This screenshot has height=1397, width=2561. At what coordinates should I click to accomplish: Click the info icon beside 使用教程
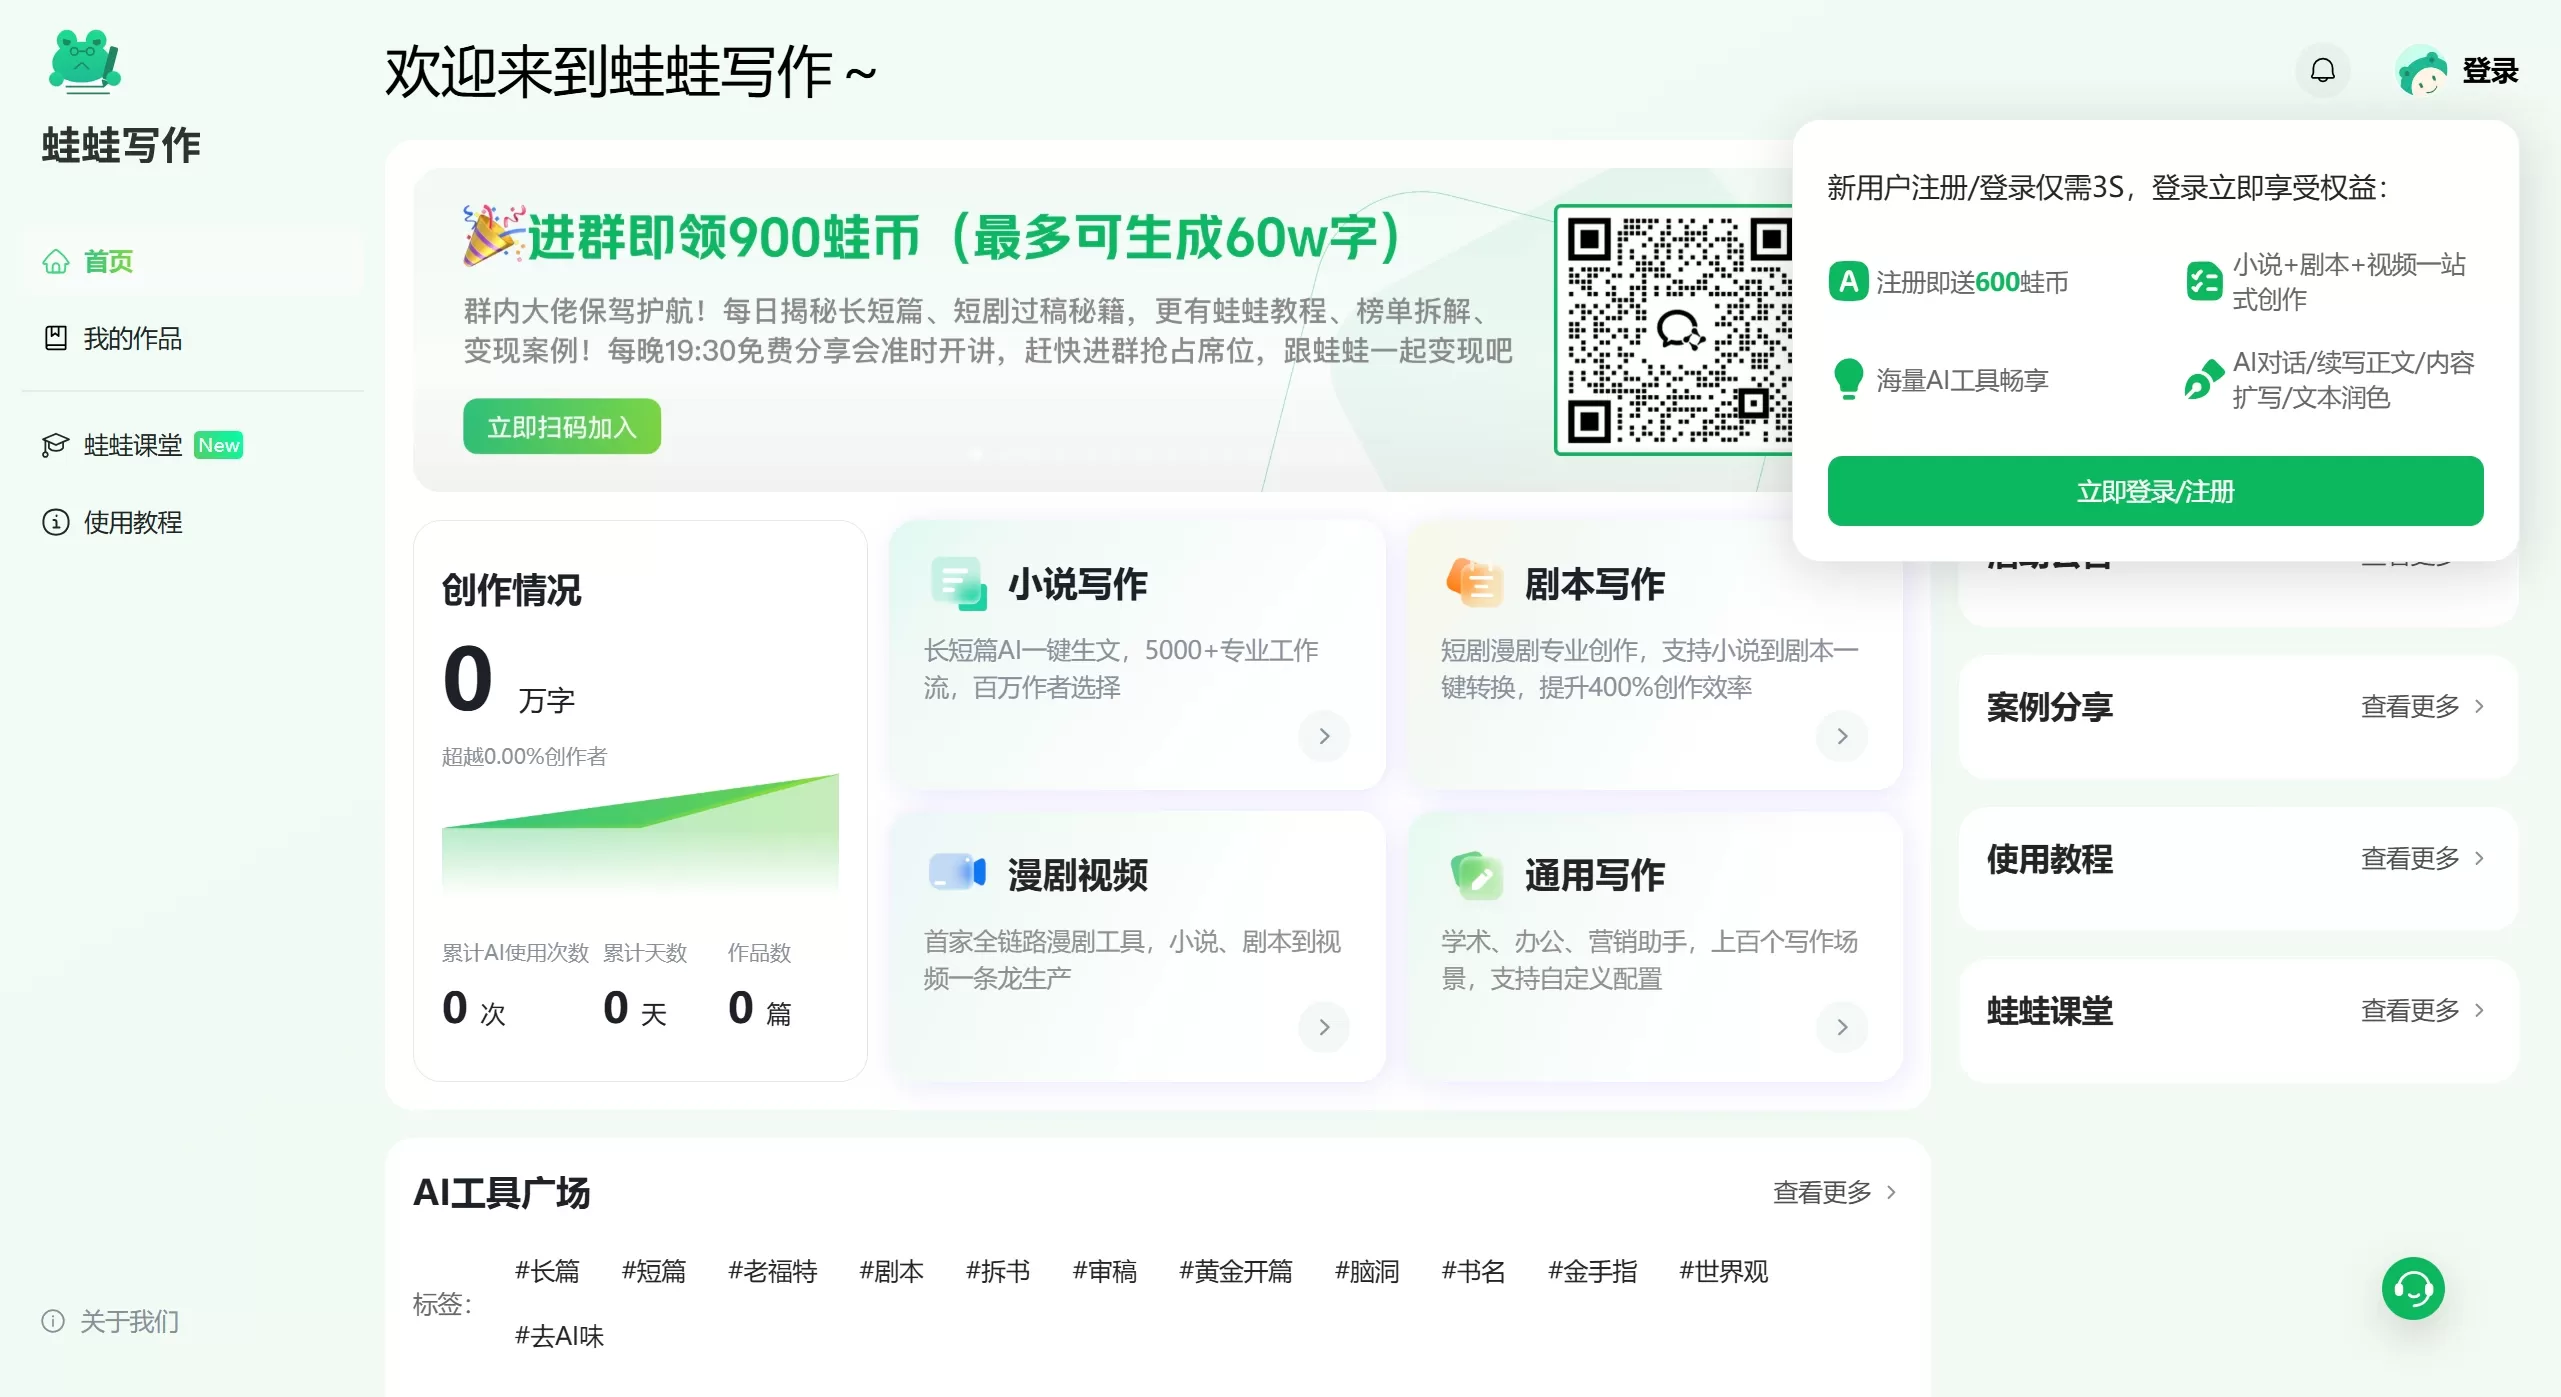56,522
